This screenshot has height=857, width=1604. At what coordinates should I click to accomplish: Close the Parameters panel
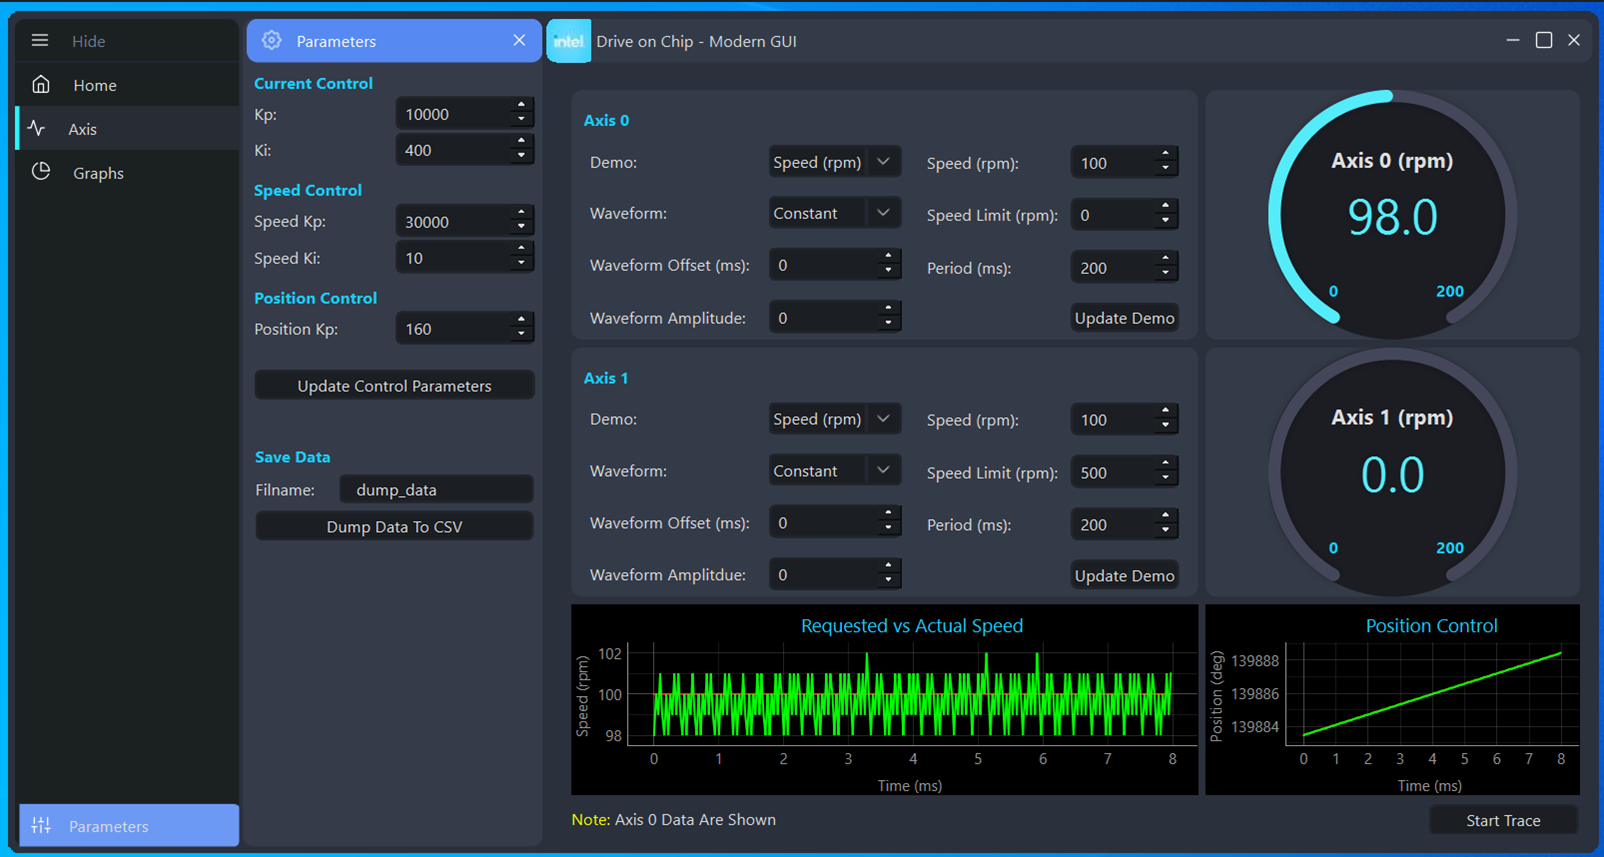pos(519,41)
